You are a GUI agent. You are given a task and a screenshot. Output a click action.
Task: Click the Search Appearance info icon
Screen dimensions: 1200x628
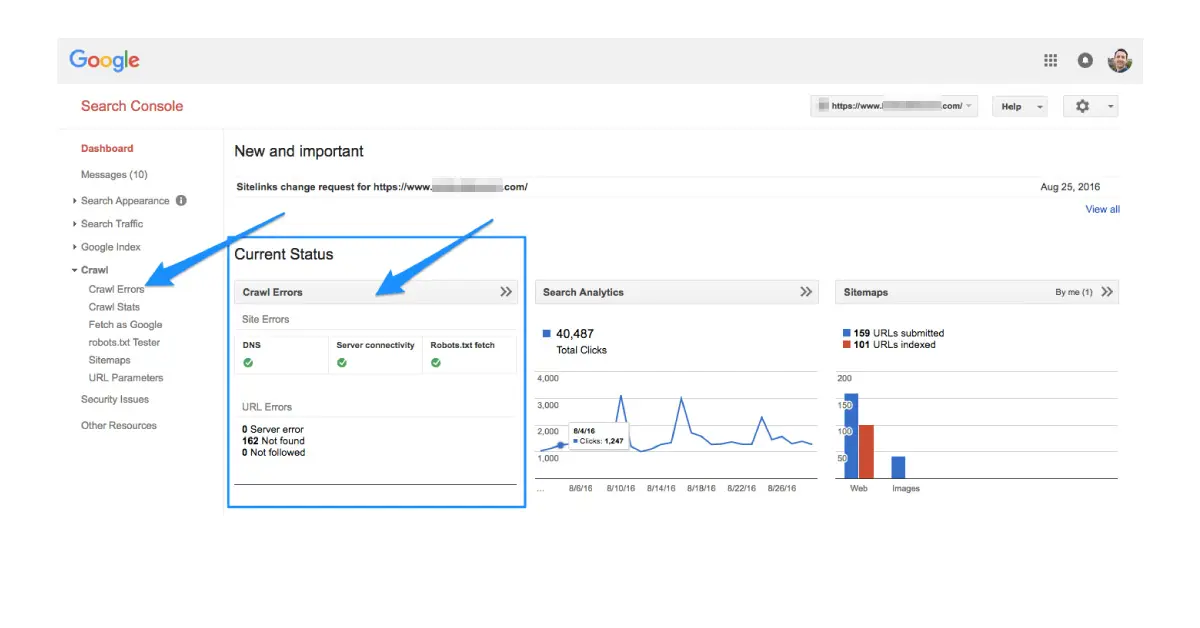pyautogui.click(x=181, y=200)
